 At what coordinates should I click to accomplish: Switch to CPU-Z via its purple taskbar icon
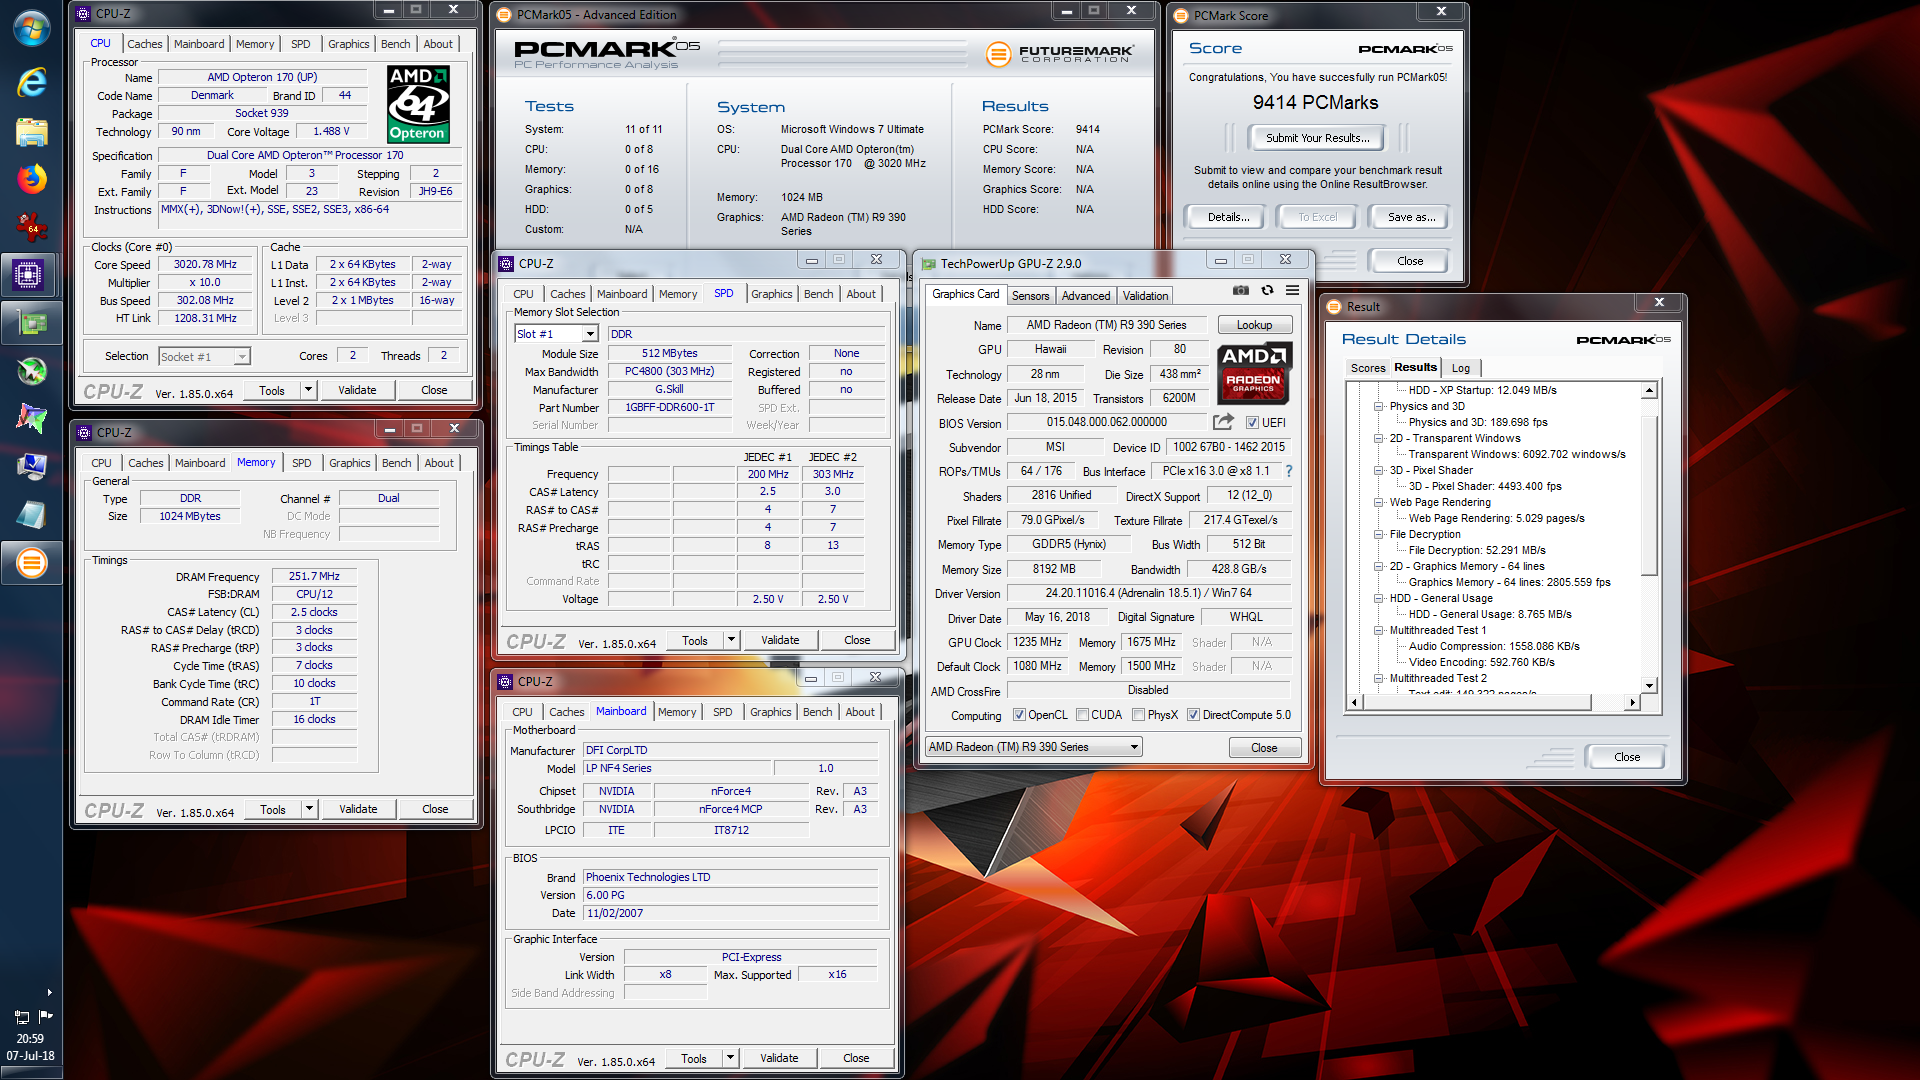pos(29,274)
